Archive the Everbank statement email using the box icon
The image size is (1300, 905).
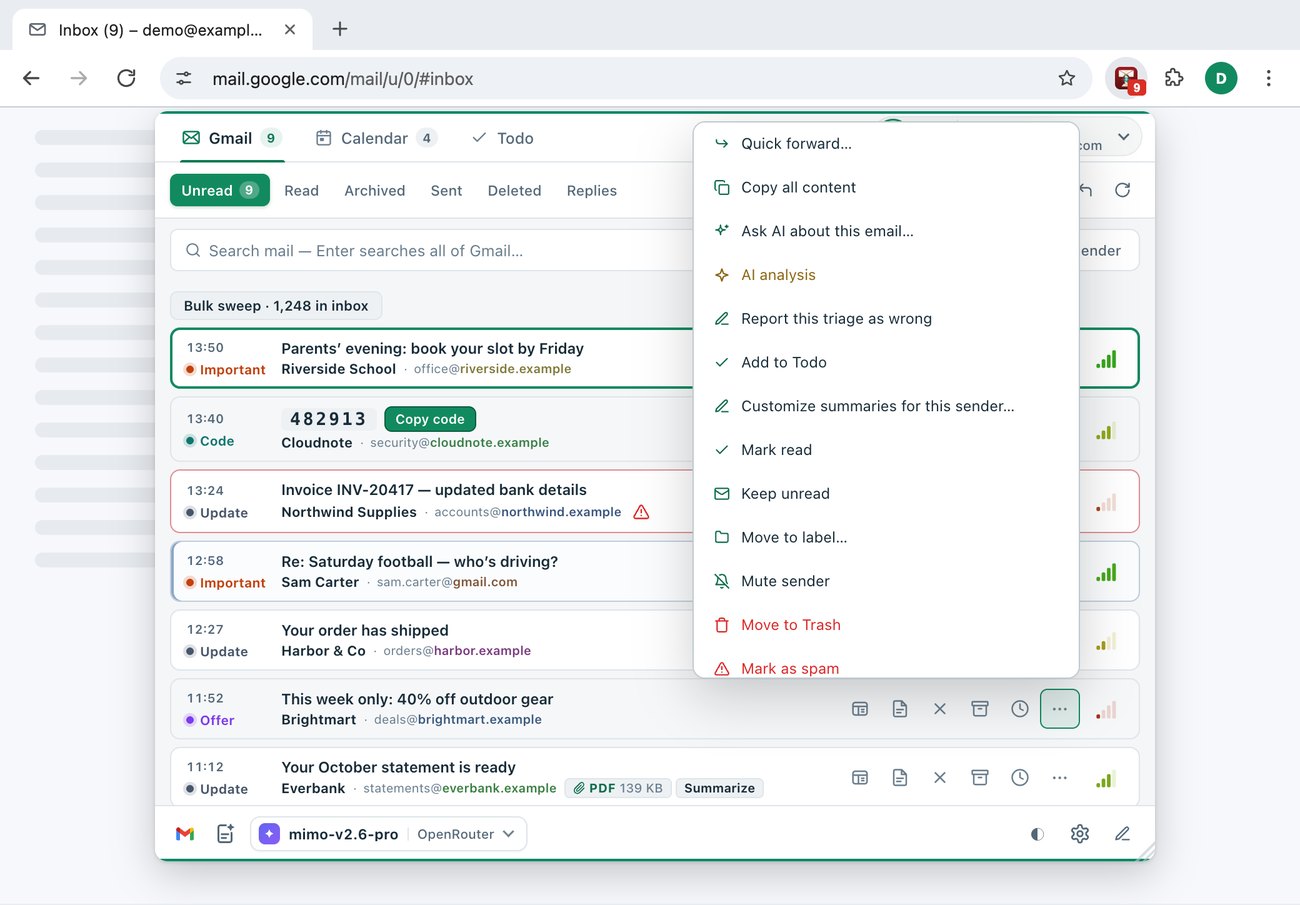coord(980,777)
